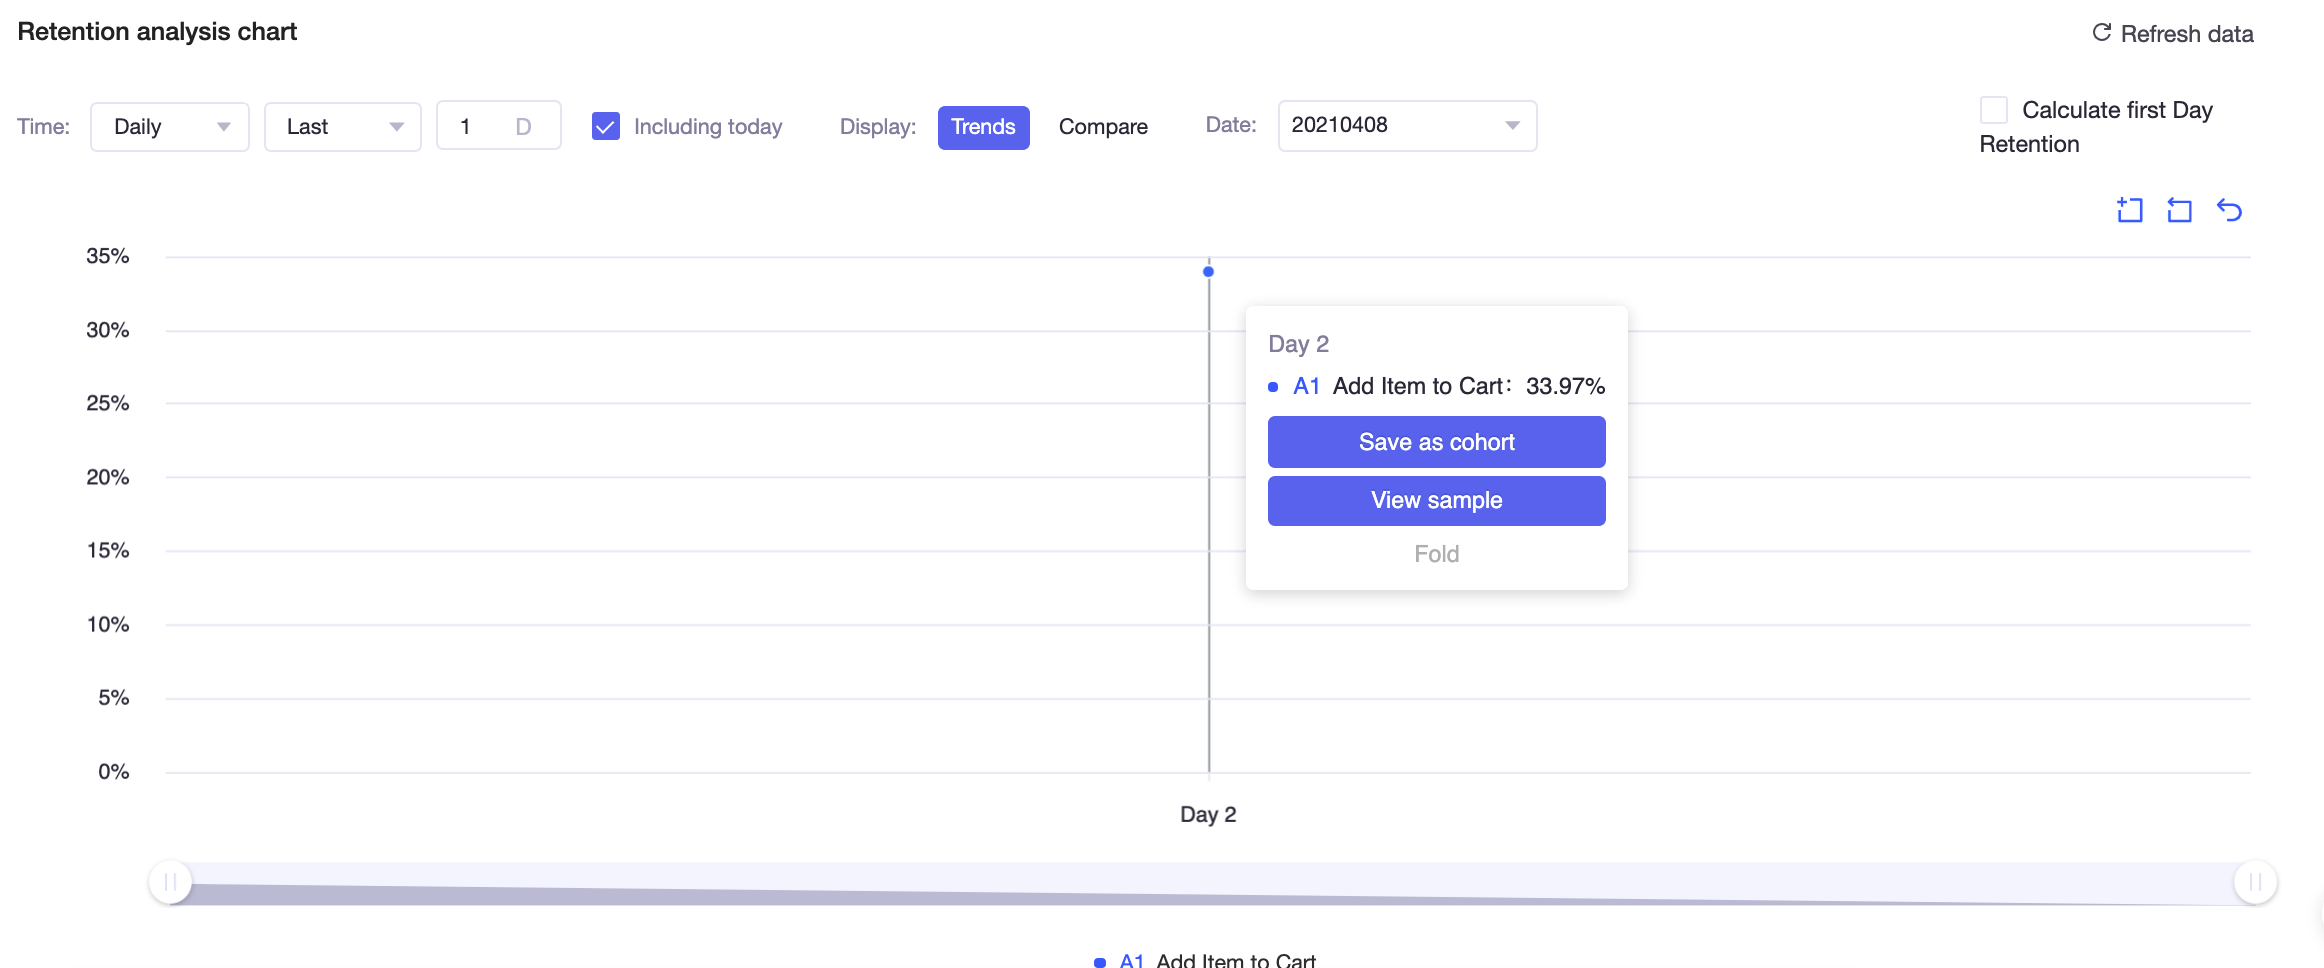The image size is (2324, 968).
Task: Click View sample button
Action: [x=1436, y=500]
